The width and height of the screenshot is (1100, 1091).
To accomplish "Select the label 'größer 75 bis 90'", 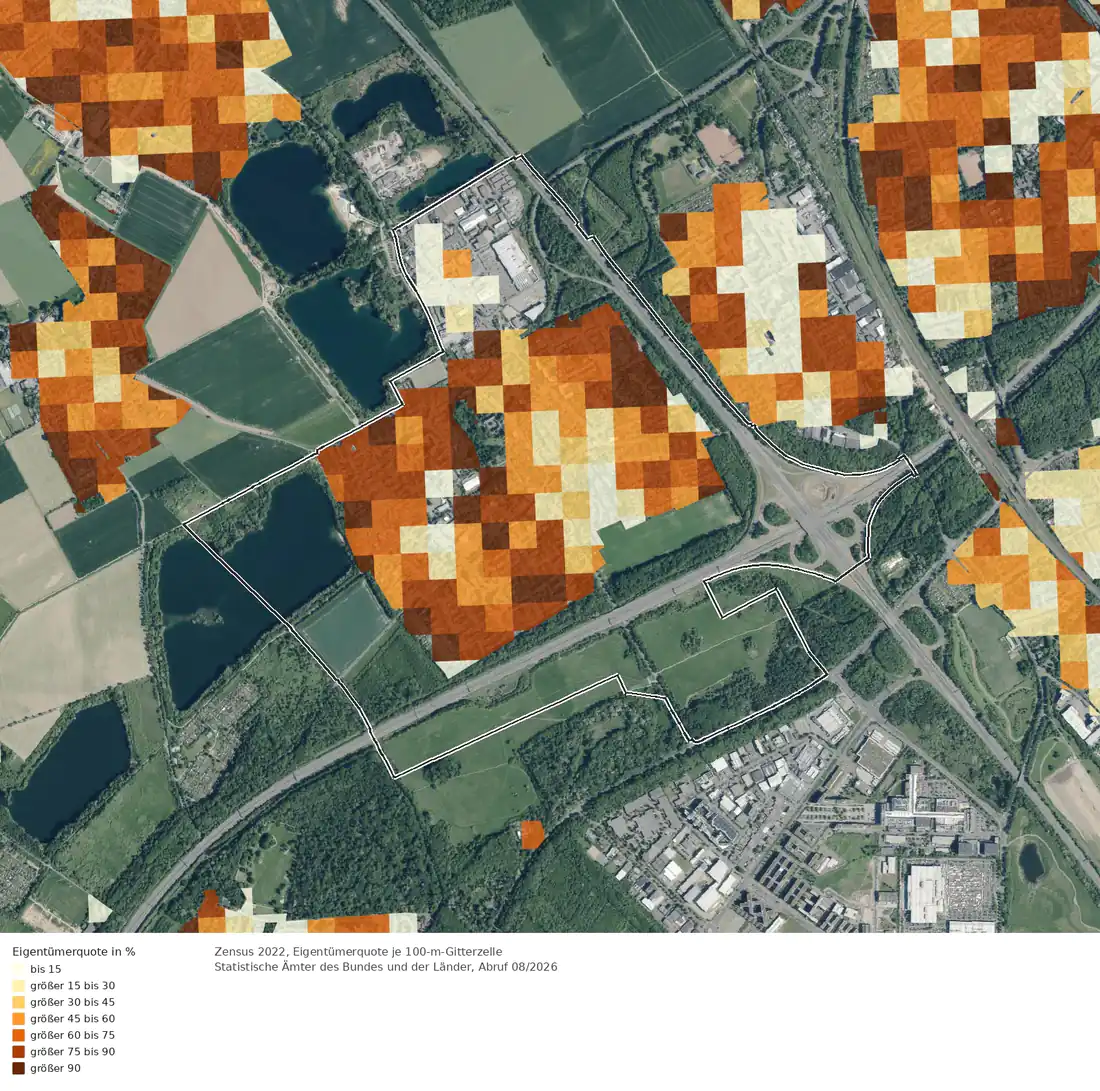I will pyautogui.click(x=72, y=1052).
